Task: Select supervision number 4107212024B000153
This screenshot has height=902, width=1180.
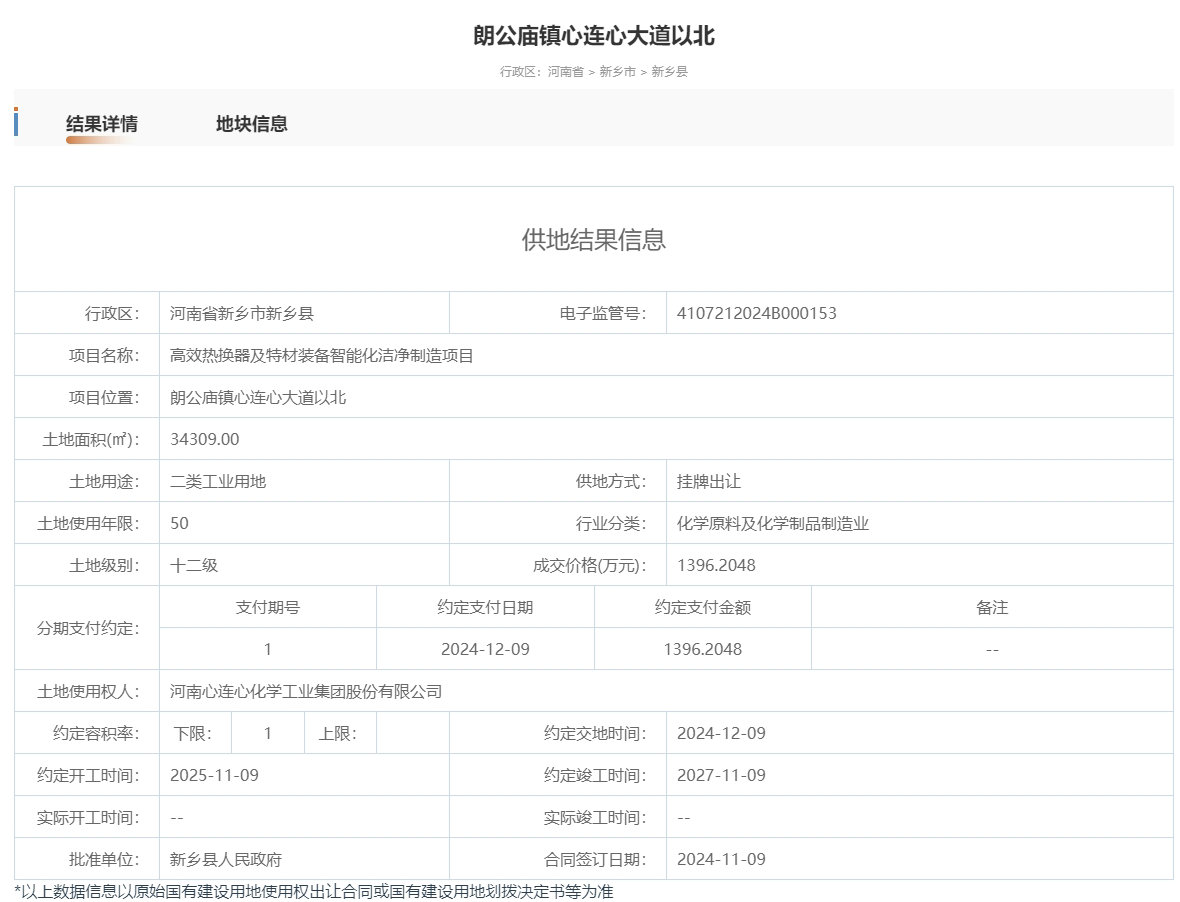Action: pyautogui.click(x=756, y=313)
